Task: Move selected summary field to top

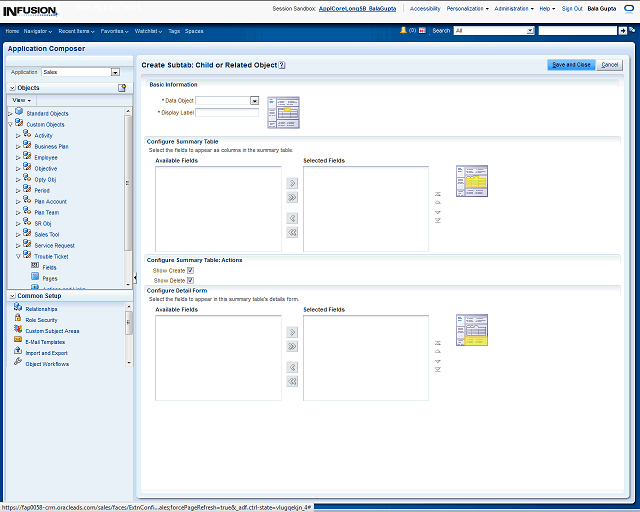Action: 437,195
